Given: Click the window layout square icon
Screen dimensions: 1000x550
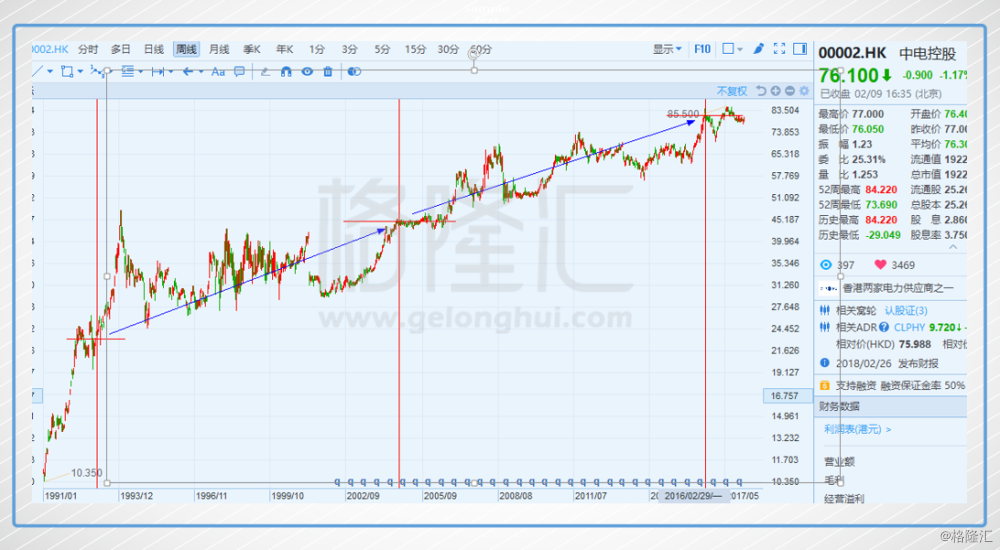Looking at the screenshot, I should pyautogui.click(x=728, y=48).
